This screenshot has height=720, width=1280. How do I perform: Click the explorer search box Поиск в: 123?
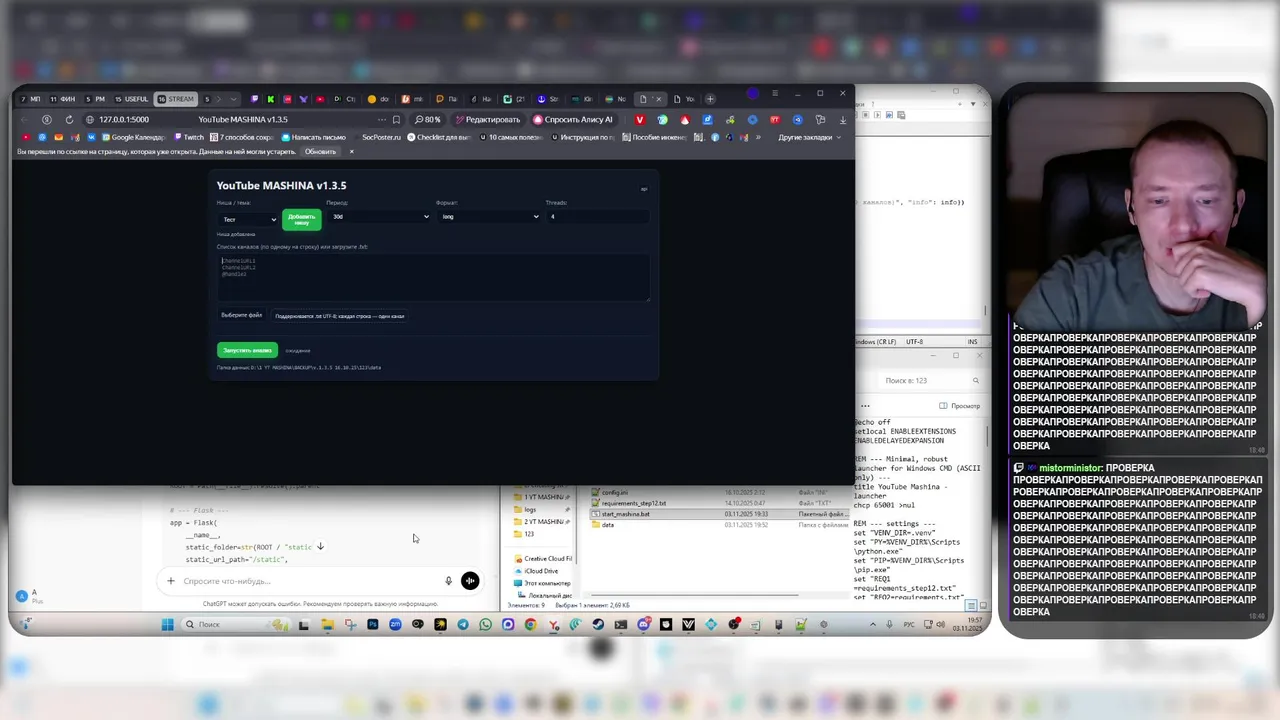click(x=930, y=380)
